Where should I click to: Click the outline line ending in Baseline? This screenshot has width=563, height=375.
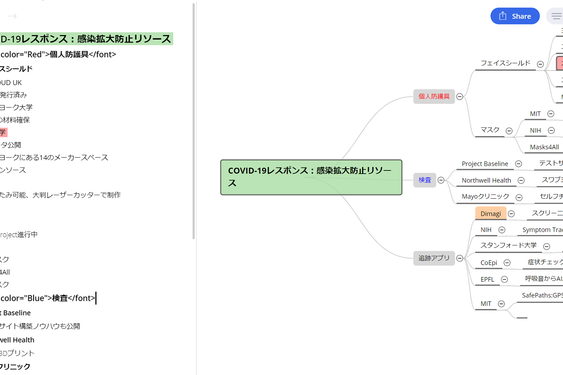click(x=15, y=313)
